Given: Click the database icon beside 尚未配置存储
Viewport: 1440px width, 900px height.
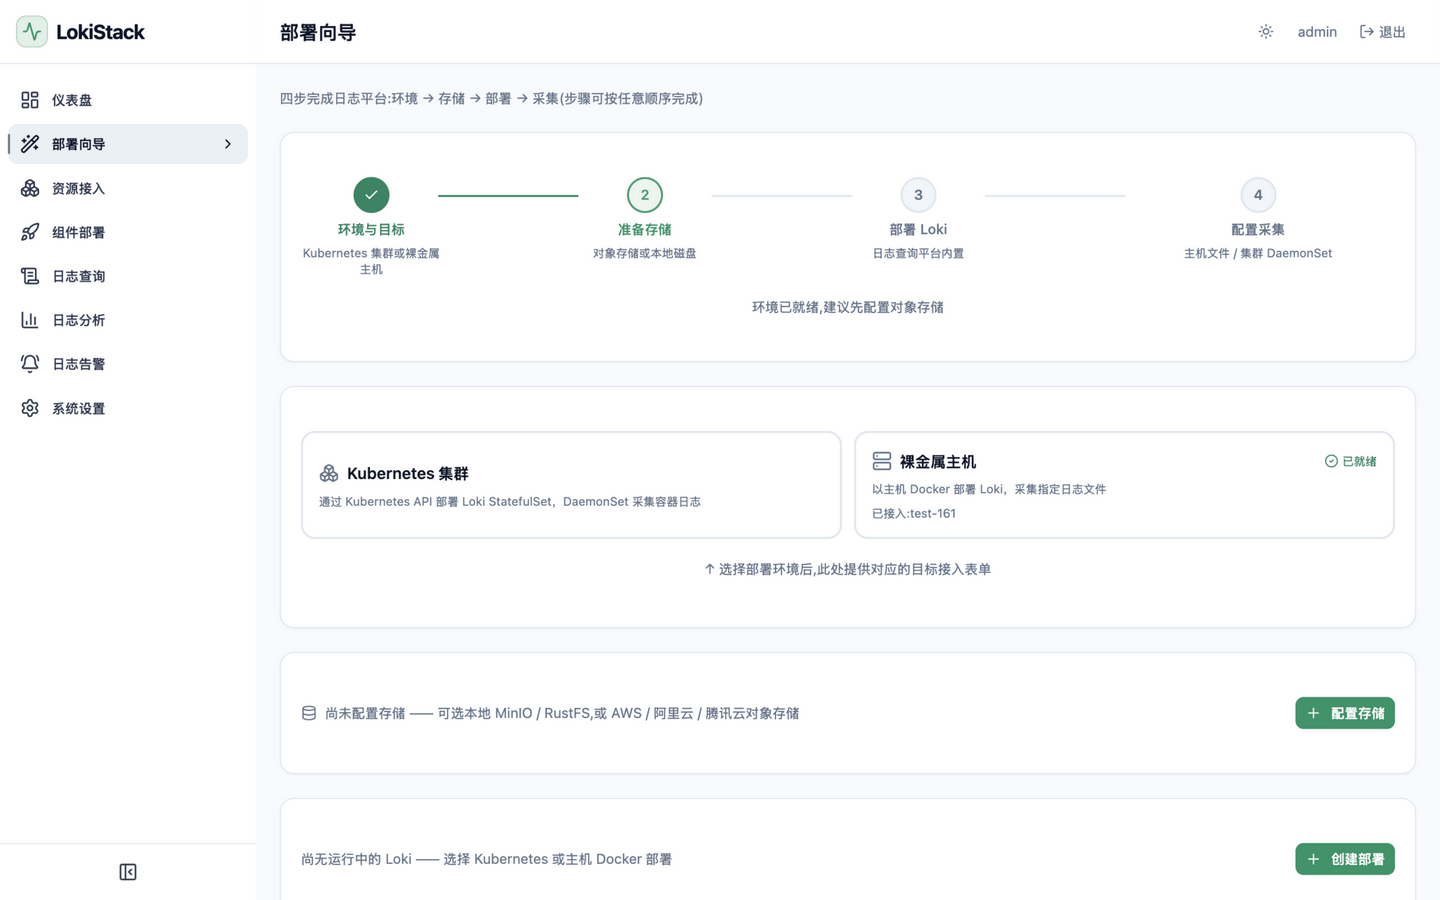Looking at the screenshot, I should click(x=309, y=713).
